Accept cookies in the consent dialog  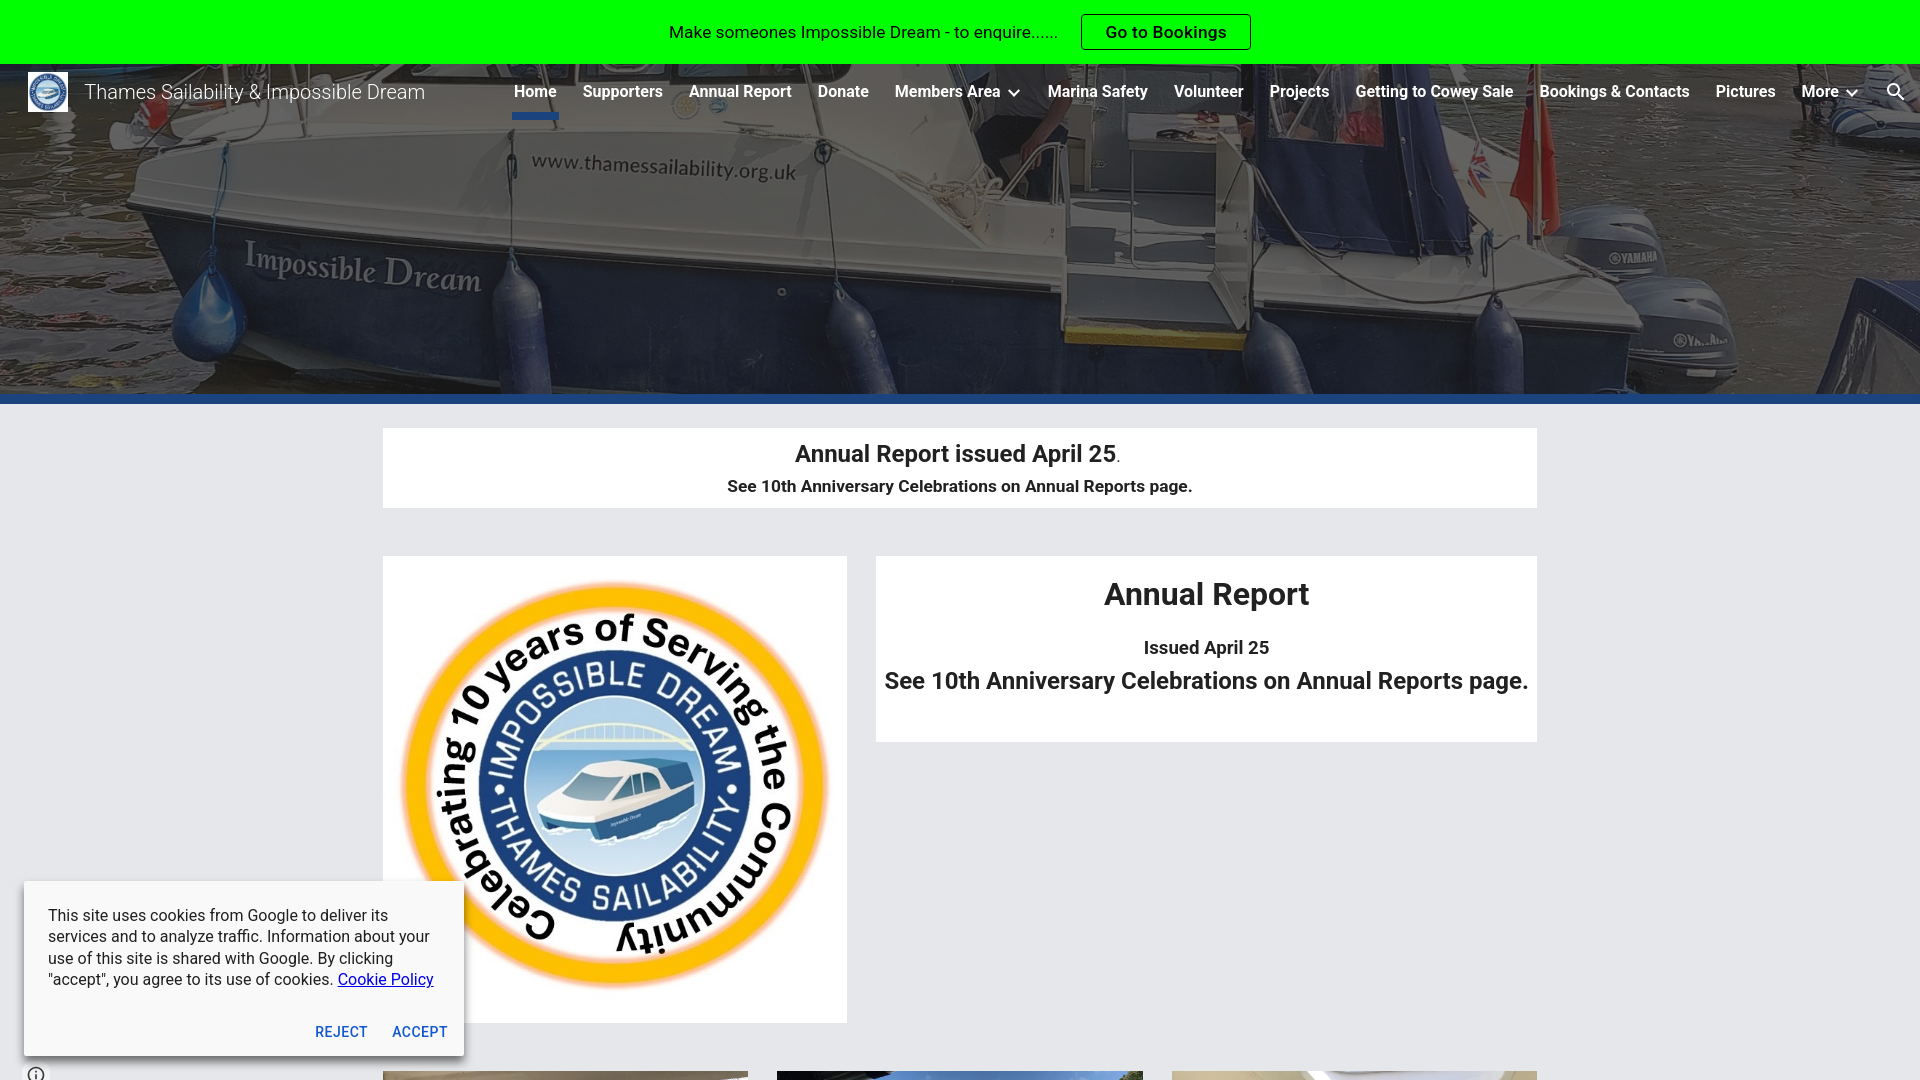coord(419,1032)
